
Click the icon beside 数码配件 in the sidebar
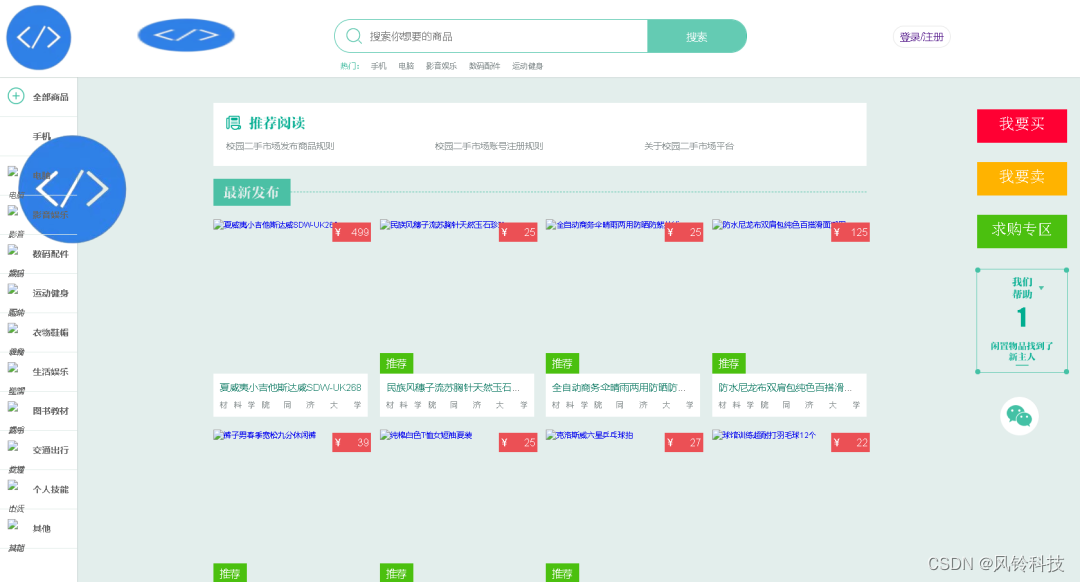(12, 250)
